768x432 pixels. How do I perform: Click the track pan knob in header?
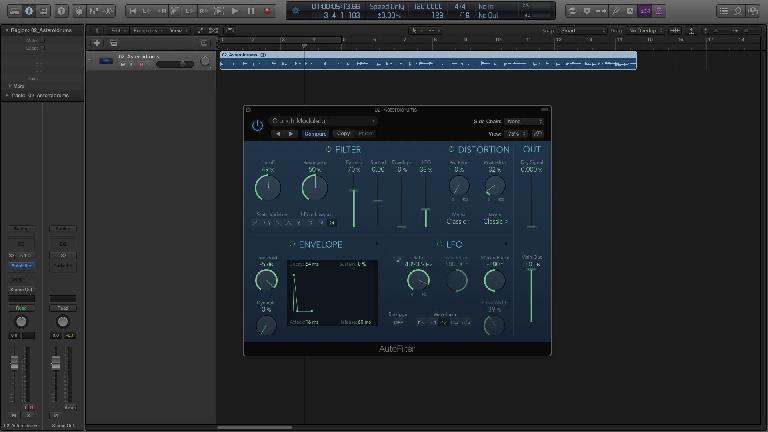205,61
